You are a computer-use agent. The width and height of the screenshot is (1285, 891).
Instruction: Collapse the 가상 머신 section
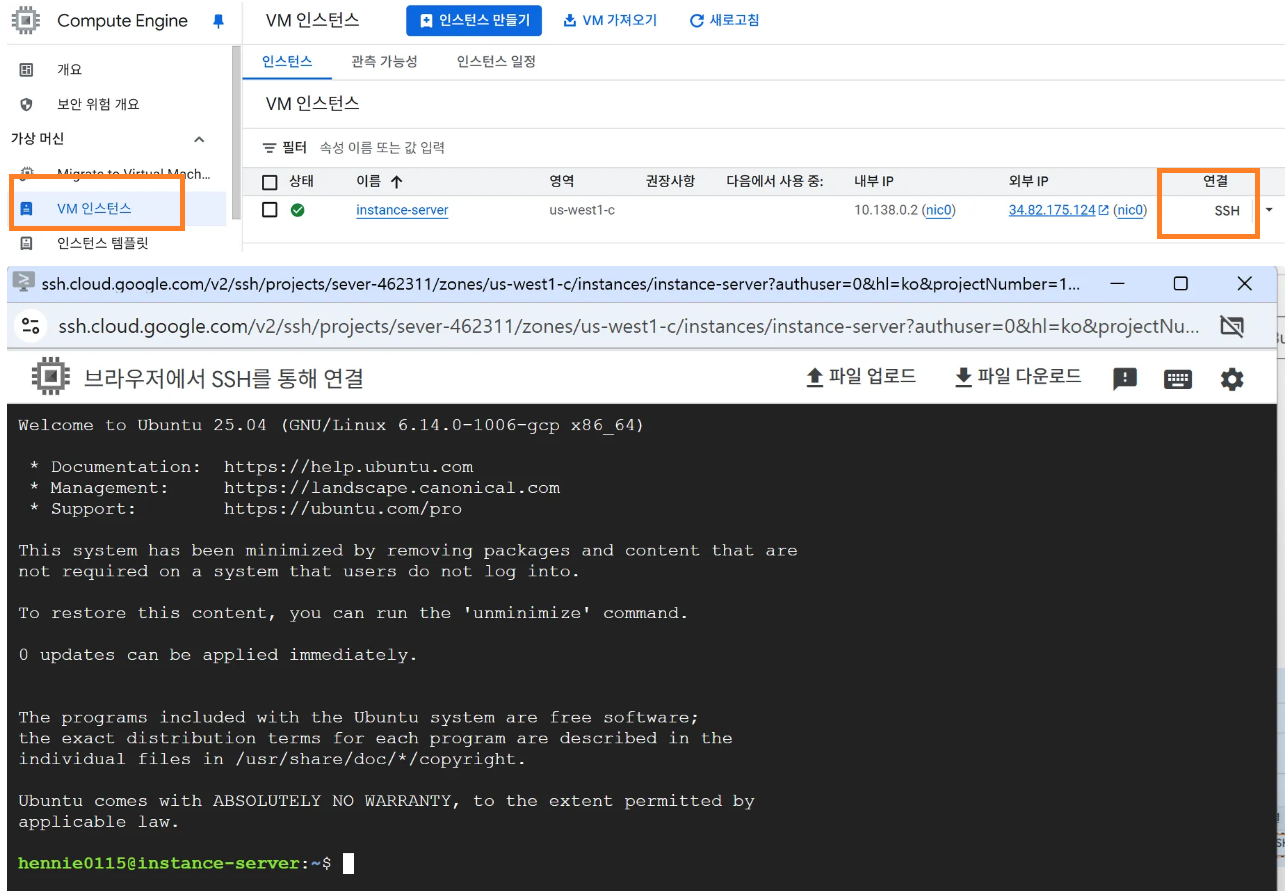tap(199, 139)
